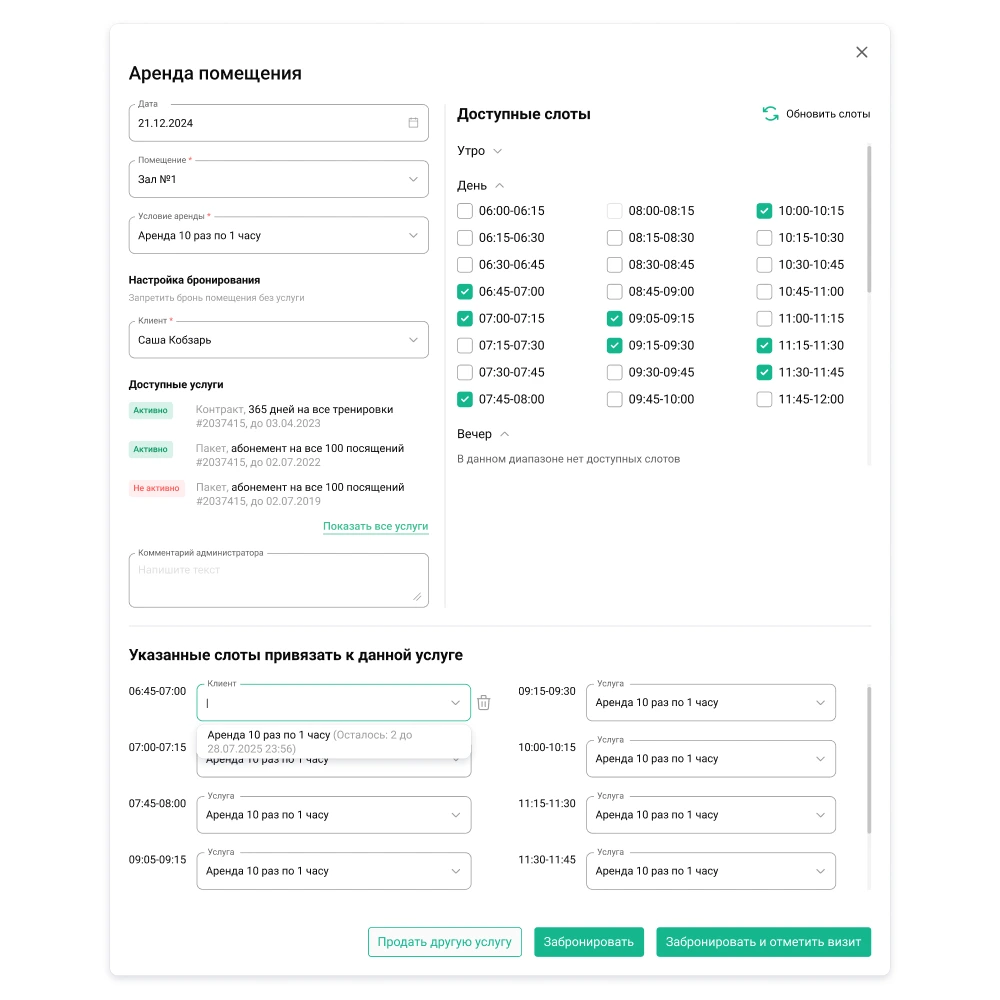Click the available slots scrollbar
Image resolution: width=1000 pixels, height=1000 pixels.
click(x=869, y=219)
